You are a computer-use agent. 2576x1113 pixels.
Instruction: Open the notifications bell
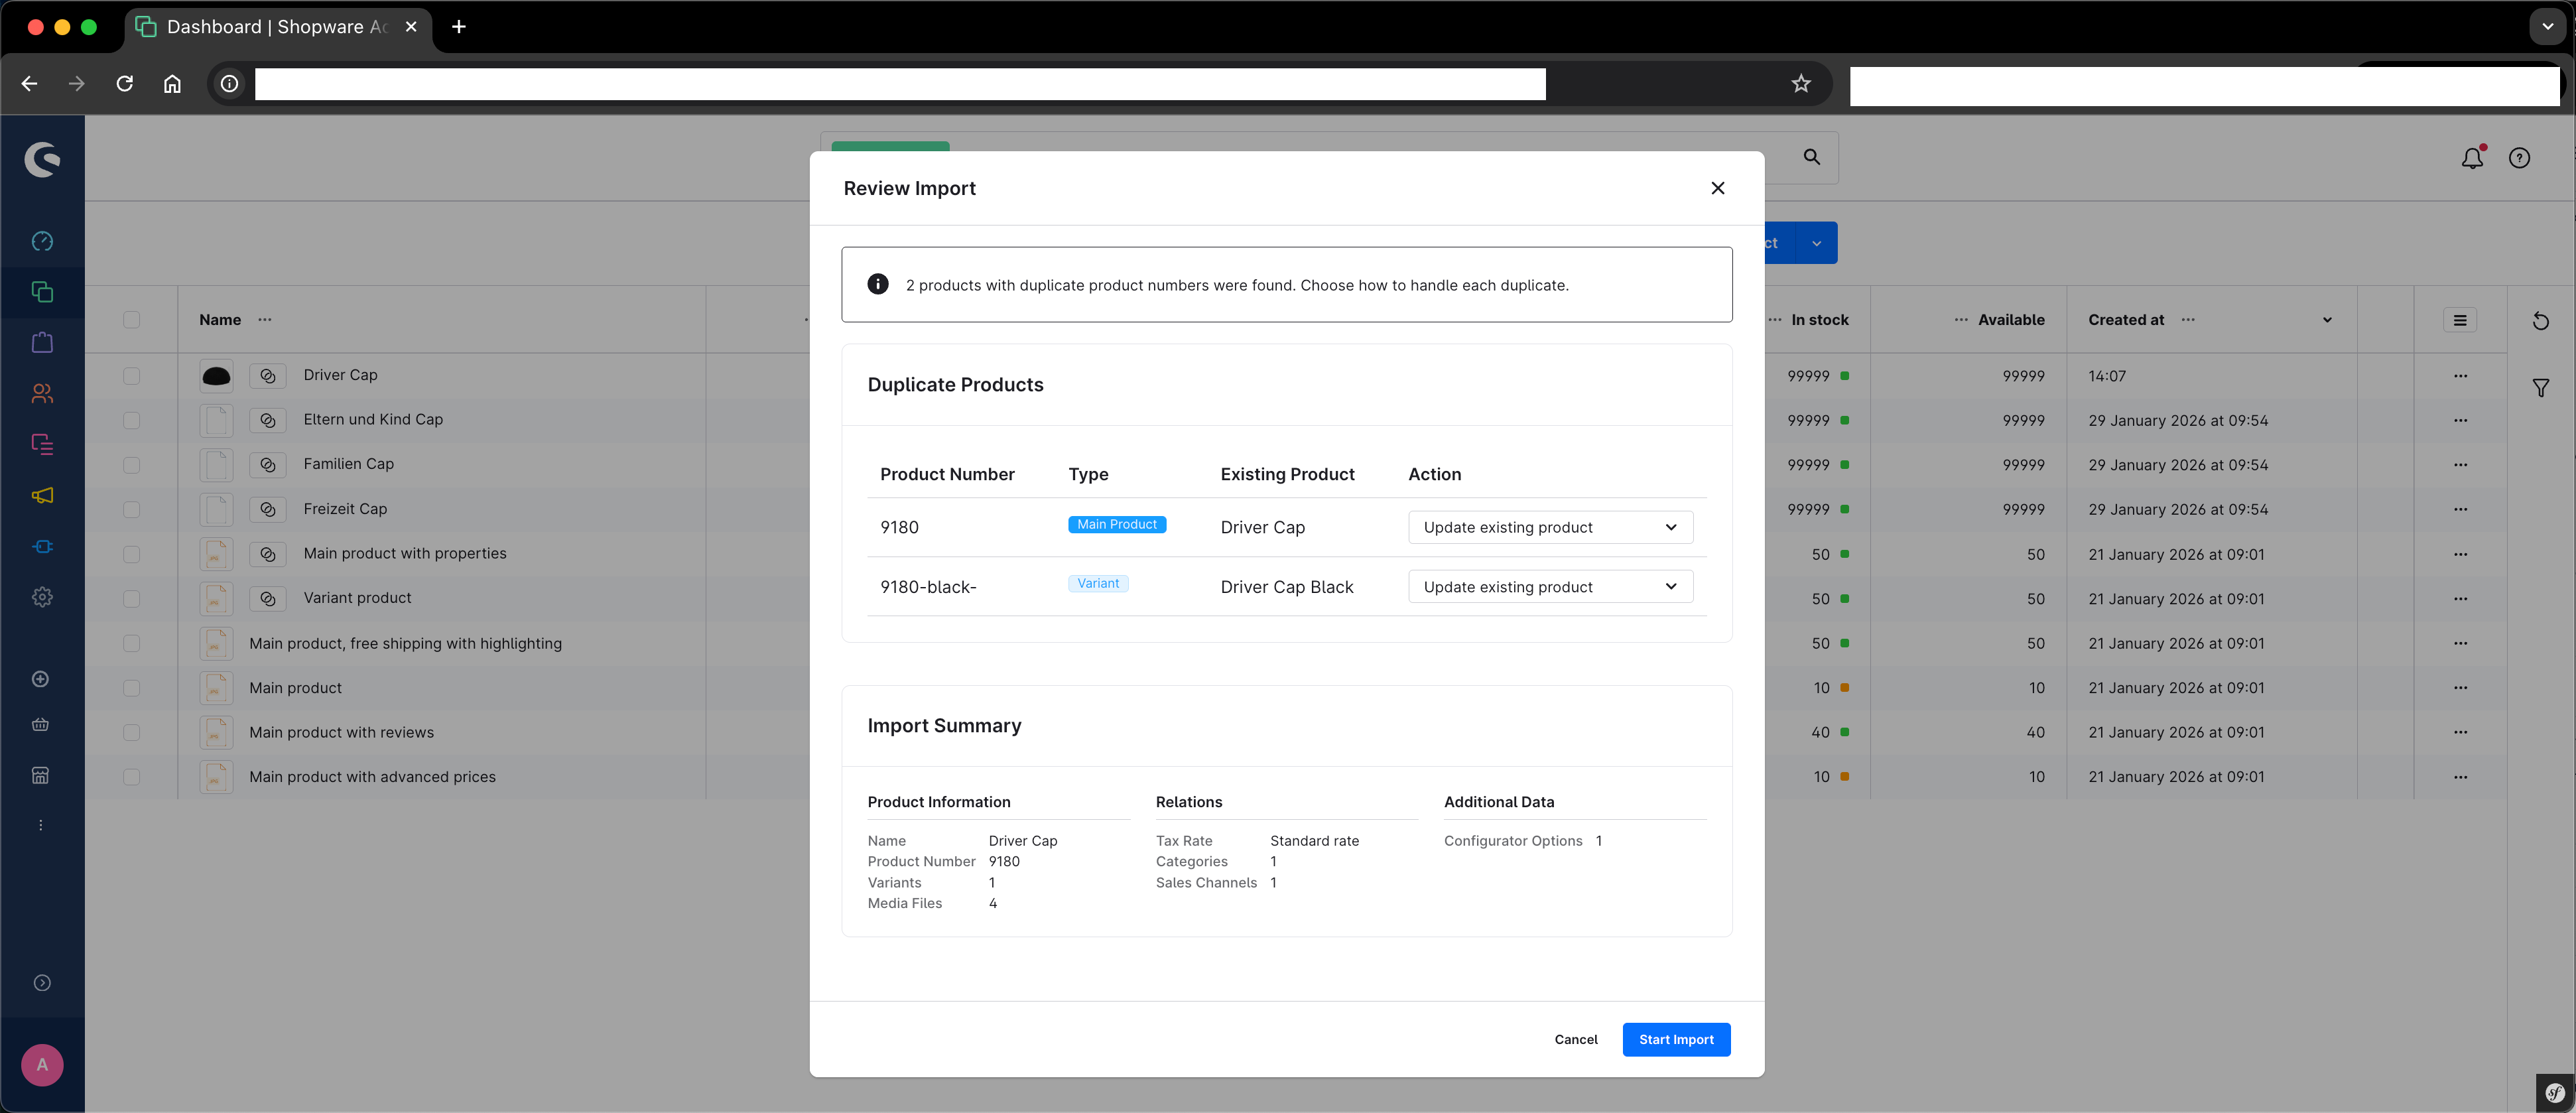pos(2472,158)
